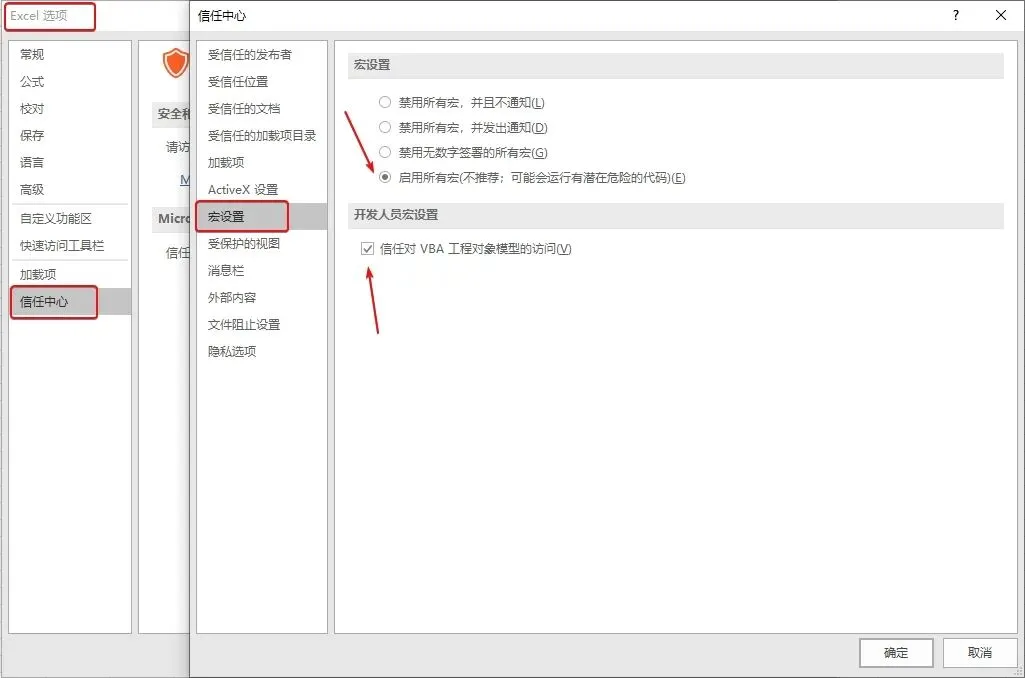The height and width of the screenshot is (678, 1025).
Task: Select 启用所有宏 radio option
Action: (x=385, y=177)
